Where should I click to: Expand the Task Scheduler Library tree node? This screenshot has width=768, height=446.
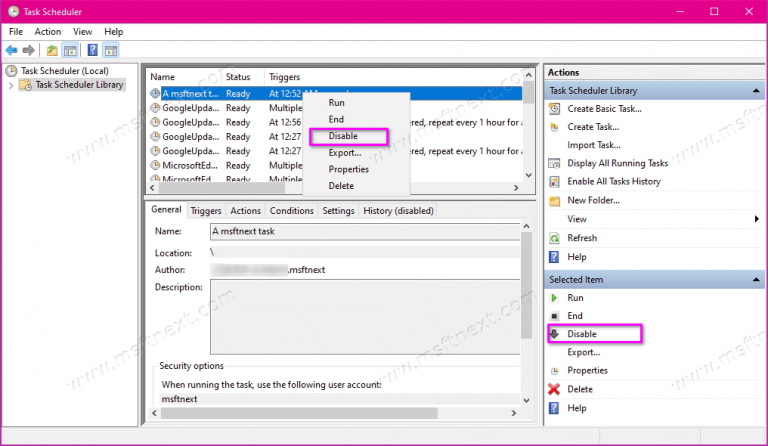tap(11, 85)
